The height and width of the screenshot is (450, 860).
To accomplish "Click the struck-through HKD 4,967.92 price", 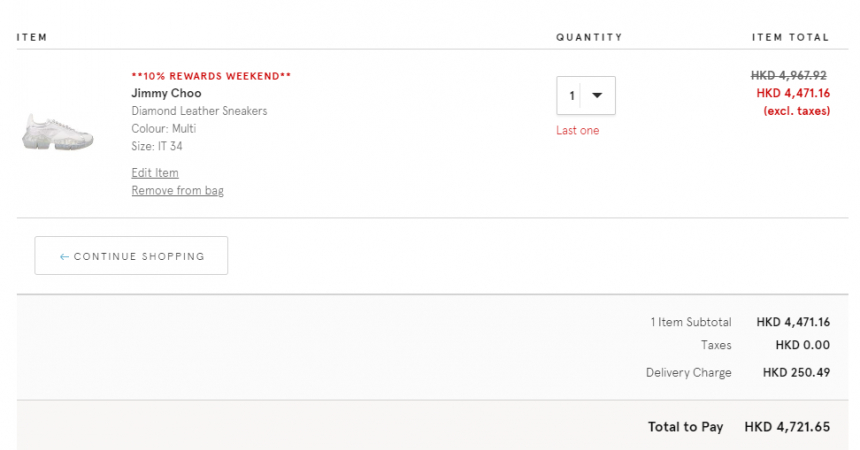I will 789,75.
